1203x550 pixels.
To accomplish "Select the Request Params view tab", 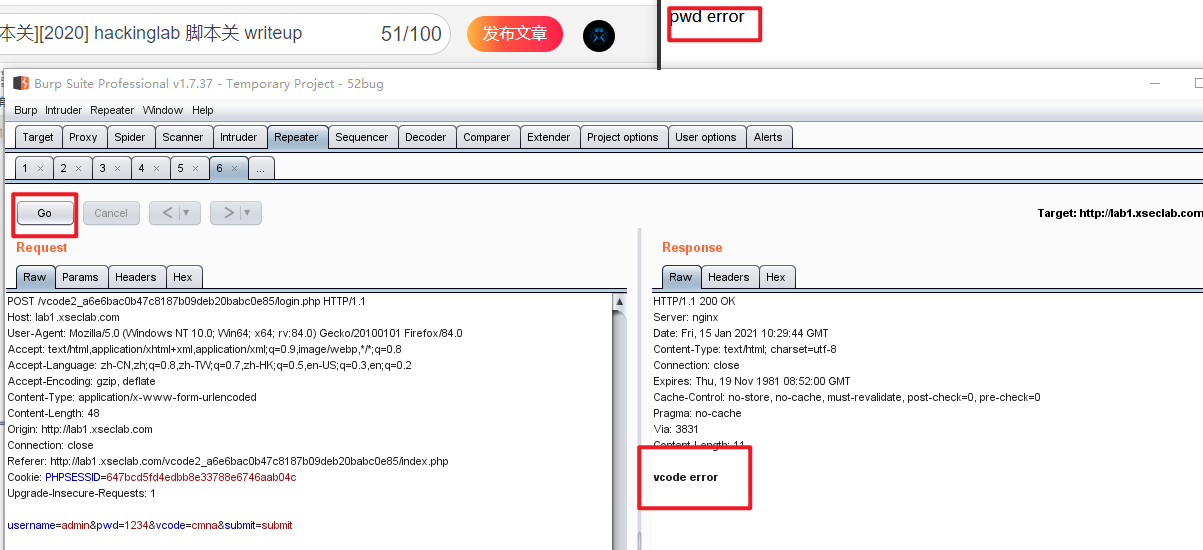I will (x=80, y=277).
